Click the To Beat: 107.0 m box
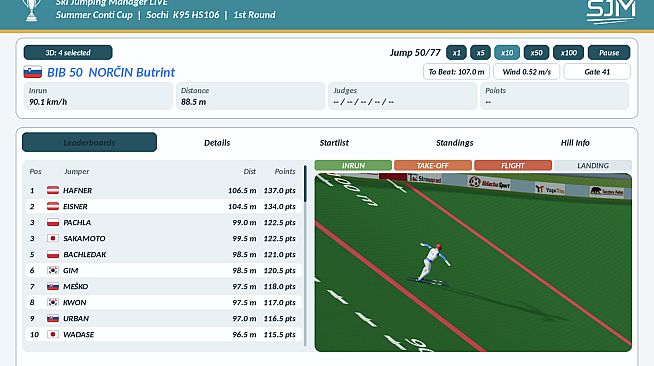 (456, 72)
